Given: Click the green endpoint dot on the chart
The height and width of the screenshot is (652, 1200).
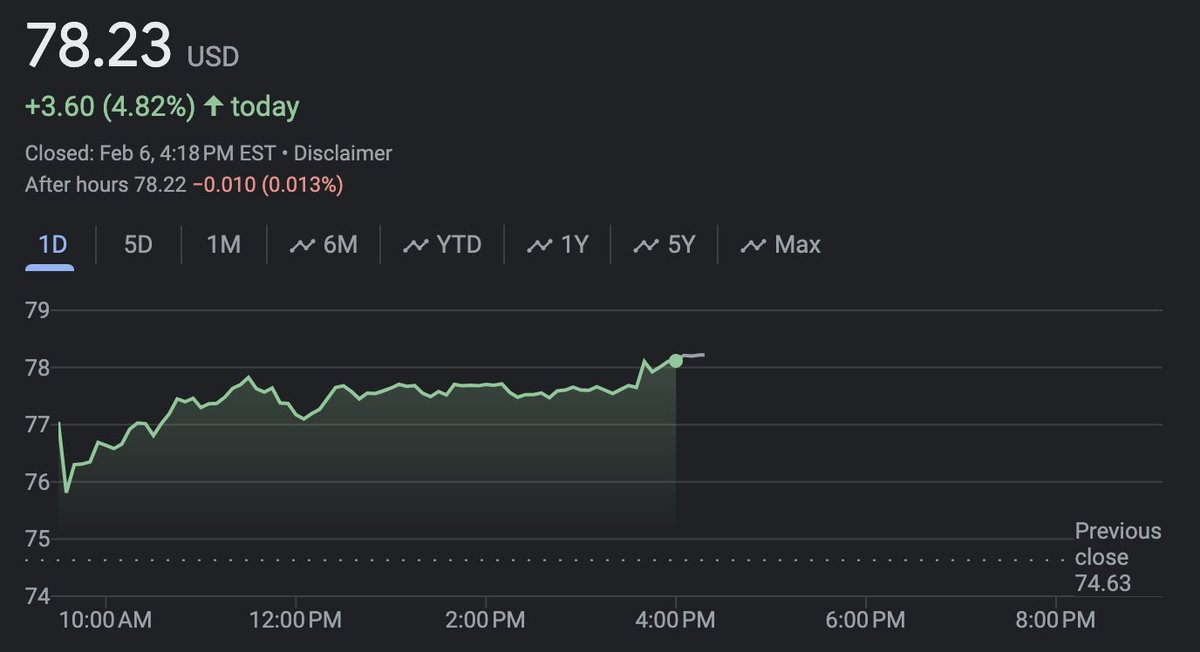Looking at the screenshot, I should (676, 359).
